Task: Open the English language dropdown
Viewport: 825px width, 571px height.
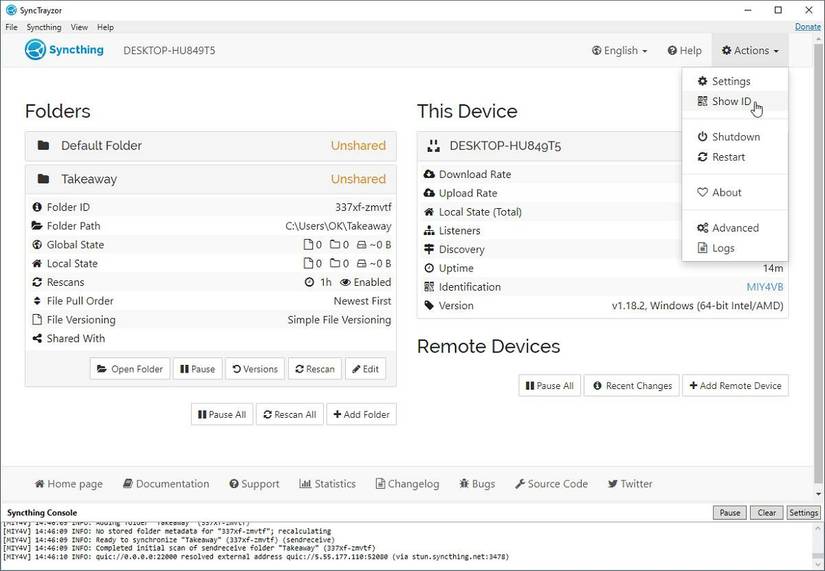Action: [619, 51]
